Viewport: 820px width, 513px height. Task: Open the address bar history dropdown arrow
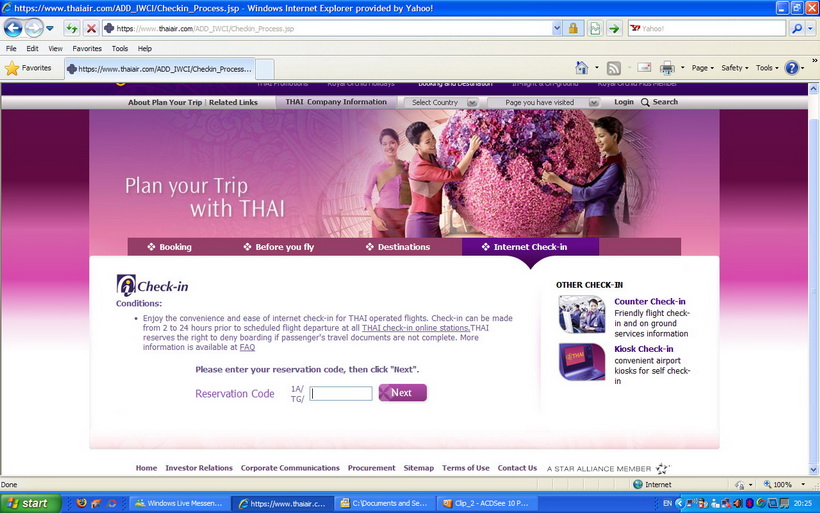[557, 28]
